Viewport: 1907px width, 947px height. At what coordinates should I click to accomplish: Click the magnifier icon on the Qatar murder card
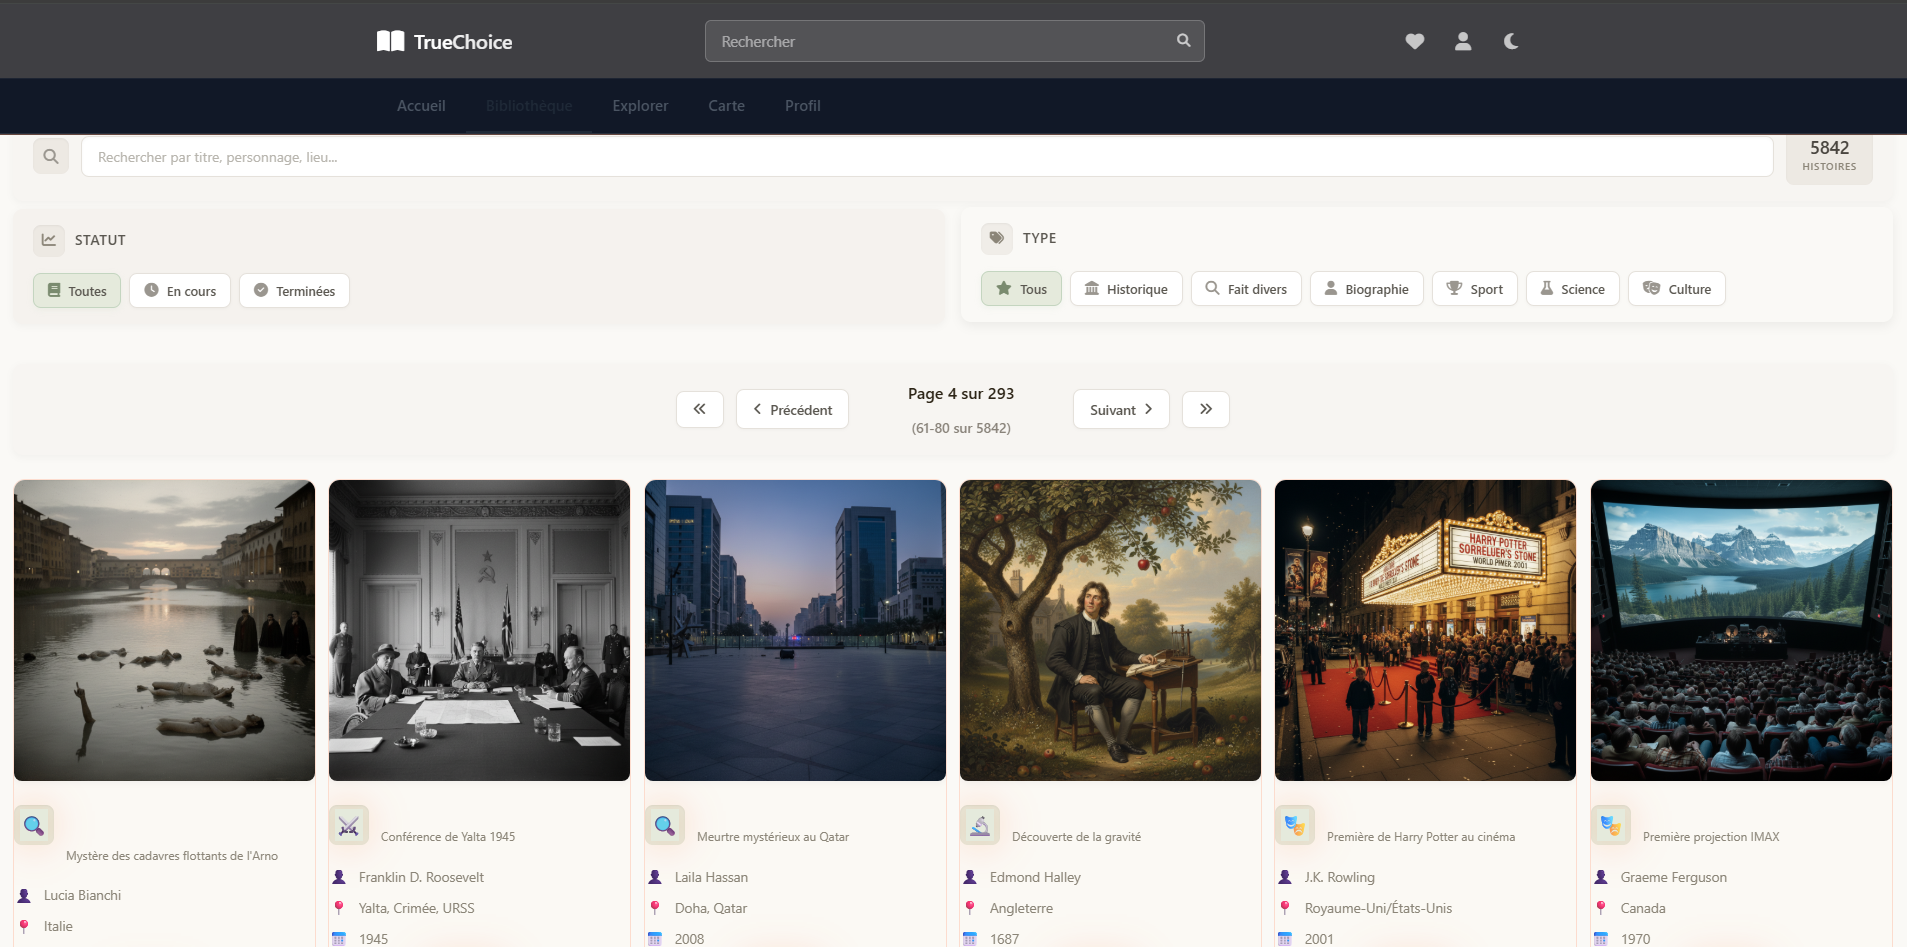click(664, 825)
